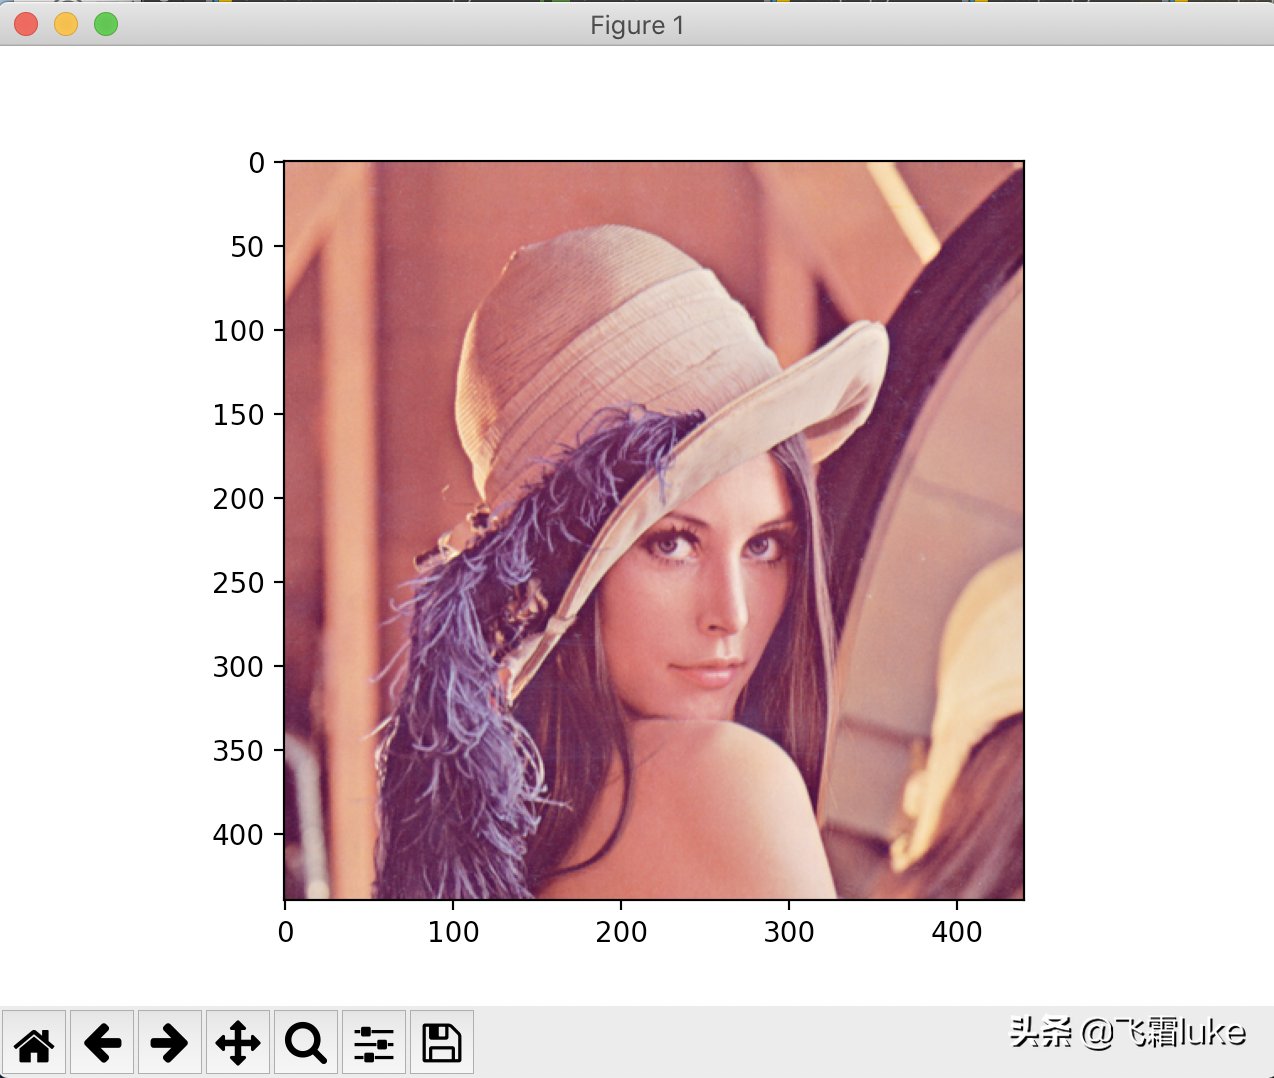Minimize the Figure 1 window
This screenshot has height=1078, width=1274.
[66, 24]
